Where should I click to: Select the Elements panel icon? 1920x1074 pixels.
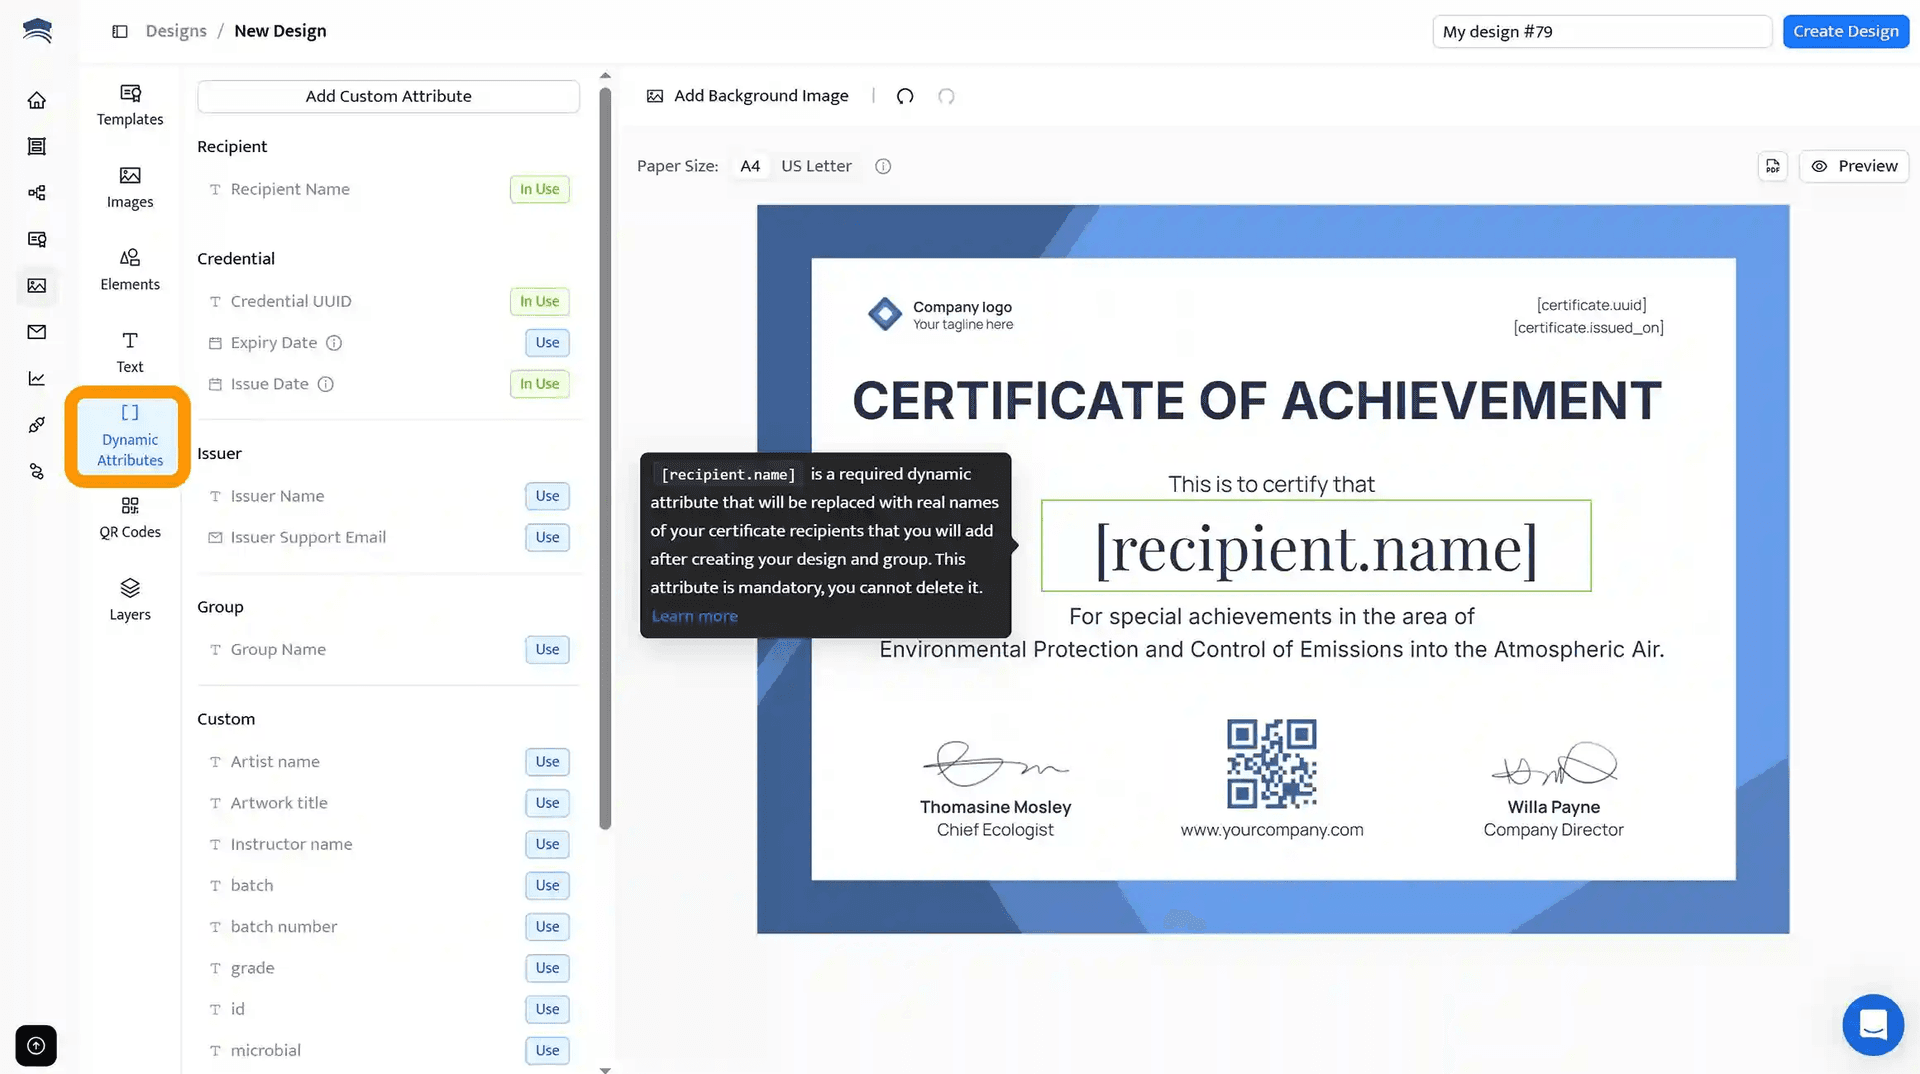point(129,269)
